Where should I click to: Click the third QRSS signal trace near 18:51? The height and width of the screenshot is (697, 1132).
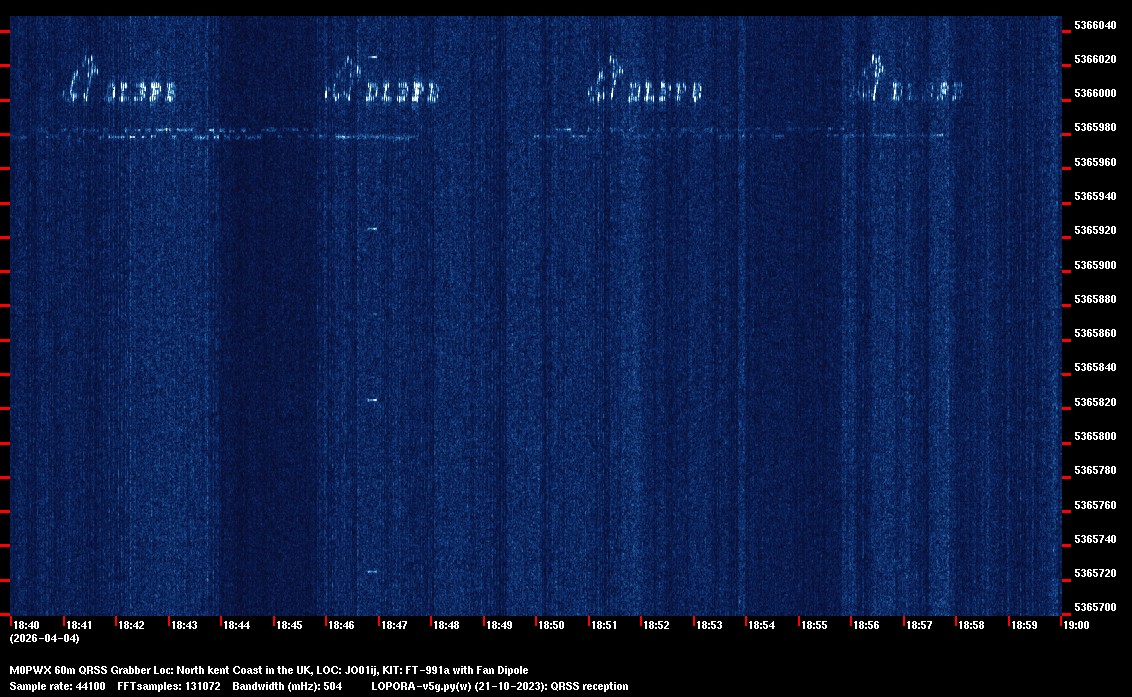[645, 80]
